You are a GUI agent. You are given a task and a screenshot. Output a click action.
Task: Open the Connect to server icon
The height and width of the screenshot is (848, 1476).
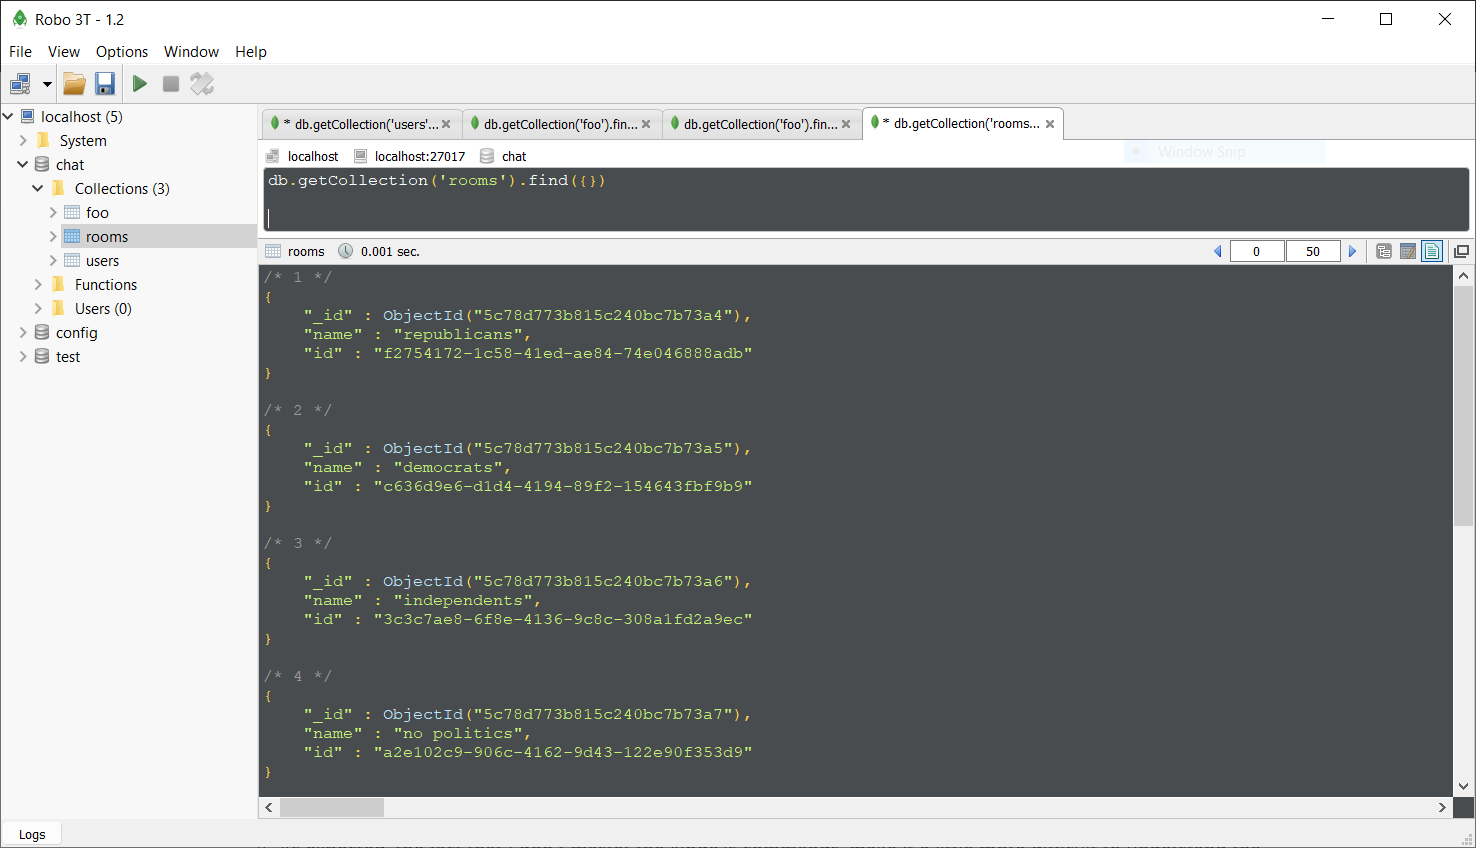click(x=20, y=84)
